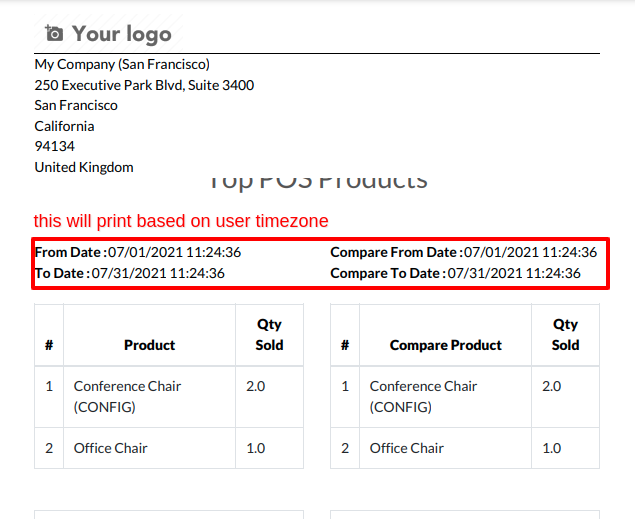Select Conference Chair (CONFIG) in Product table
Screen dimensions: 635x519
pos(127,397)
